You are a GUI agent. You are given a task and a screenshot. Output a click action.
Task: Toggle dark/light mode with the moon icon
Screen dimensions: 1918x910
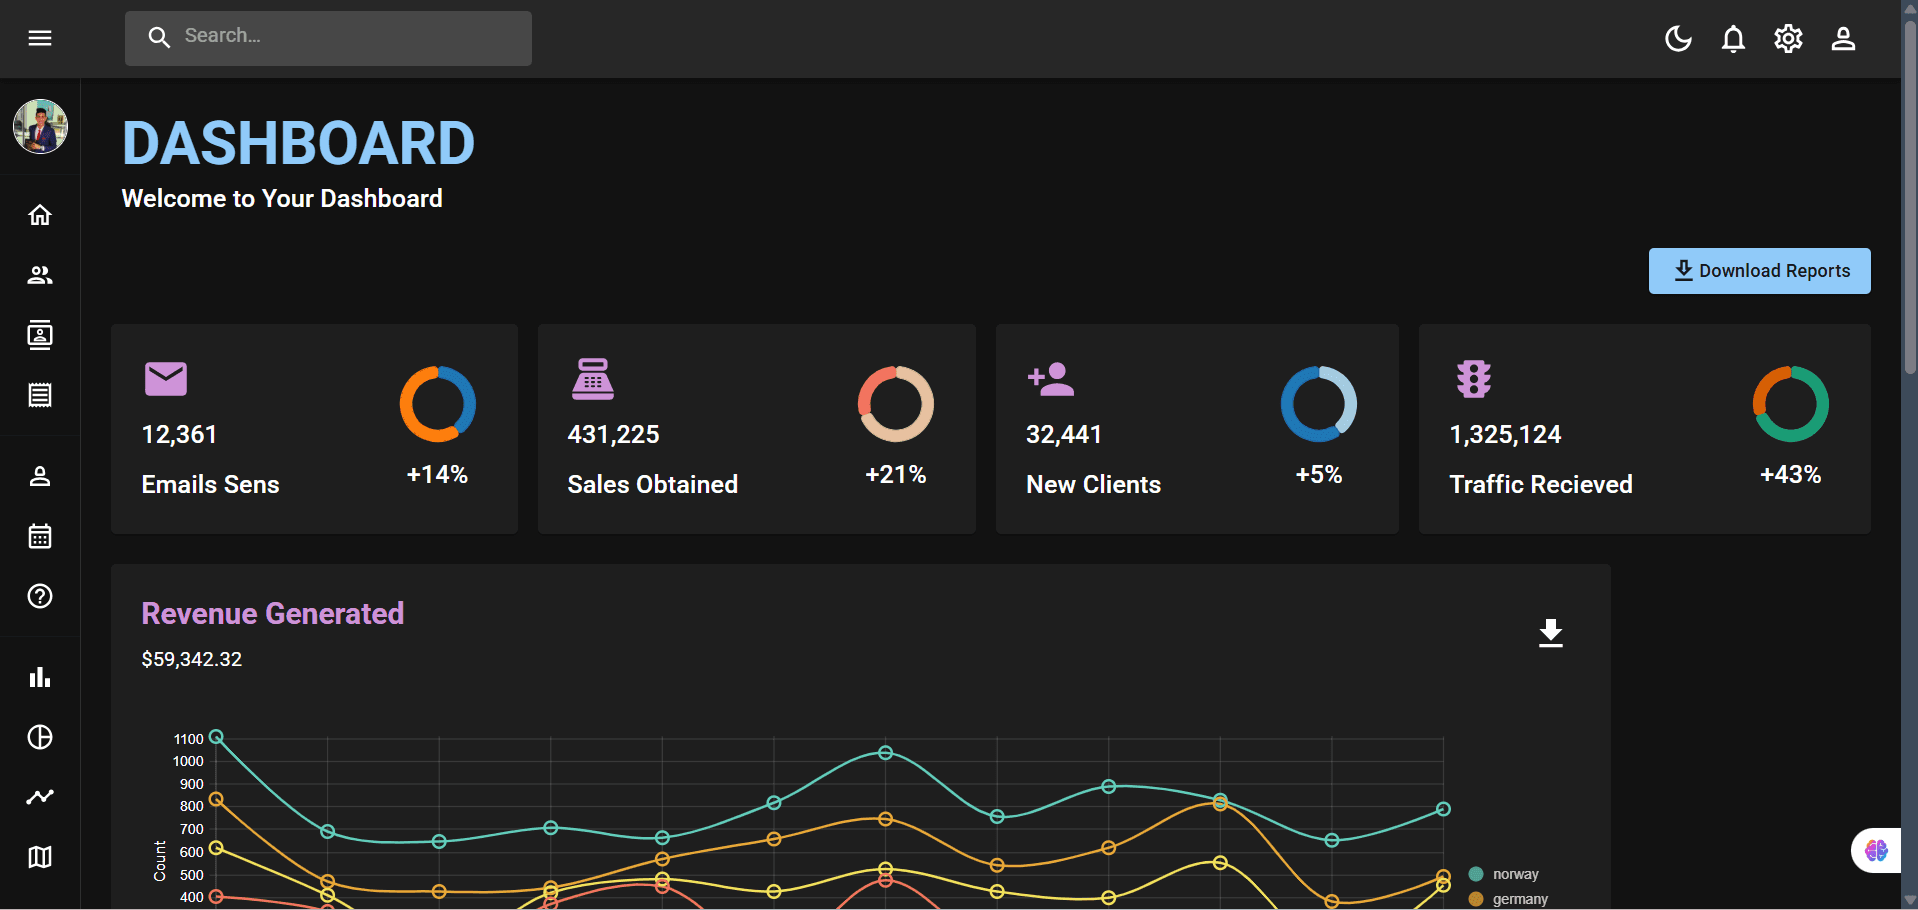pyautogui.click(x=1678, y=39)
